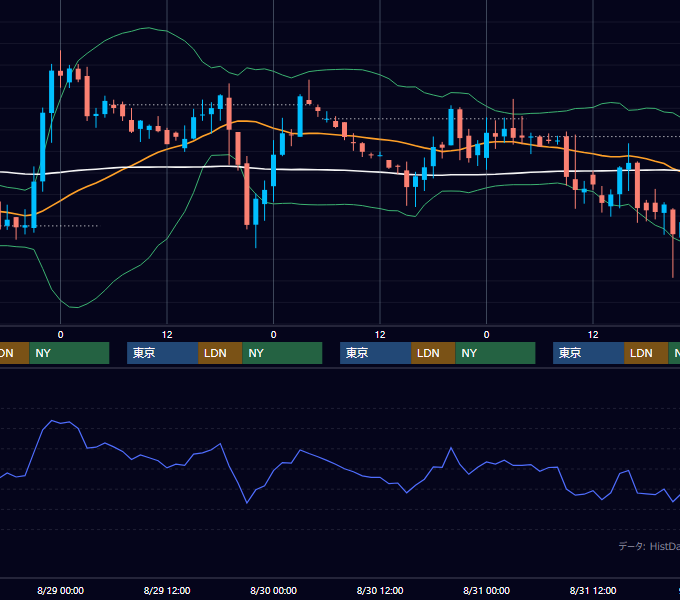
Task: Select the 東京 session block on 8/30
Action: tap(376, 353)
